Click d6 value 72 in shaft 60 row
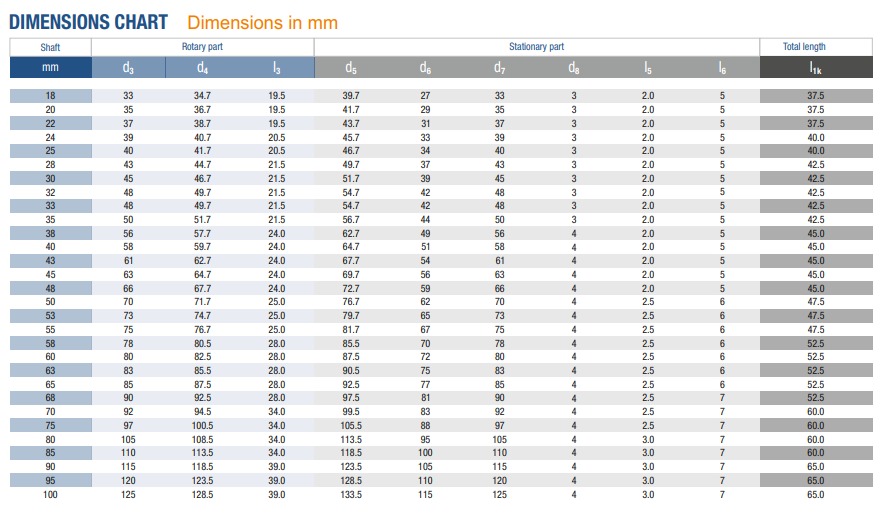 pyautogui.click(x=425, y=357)
